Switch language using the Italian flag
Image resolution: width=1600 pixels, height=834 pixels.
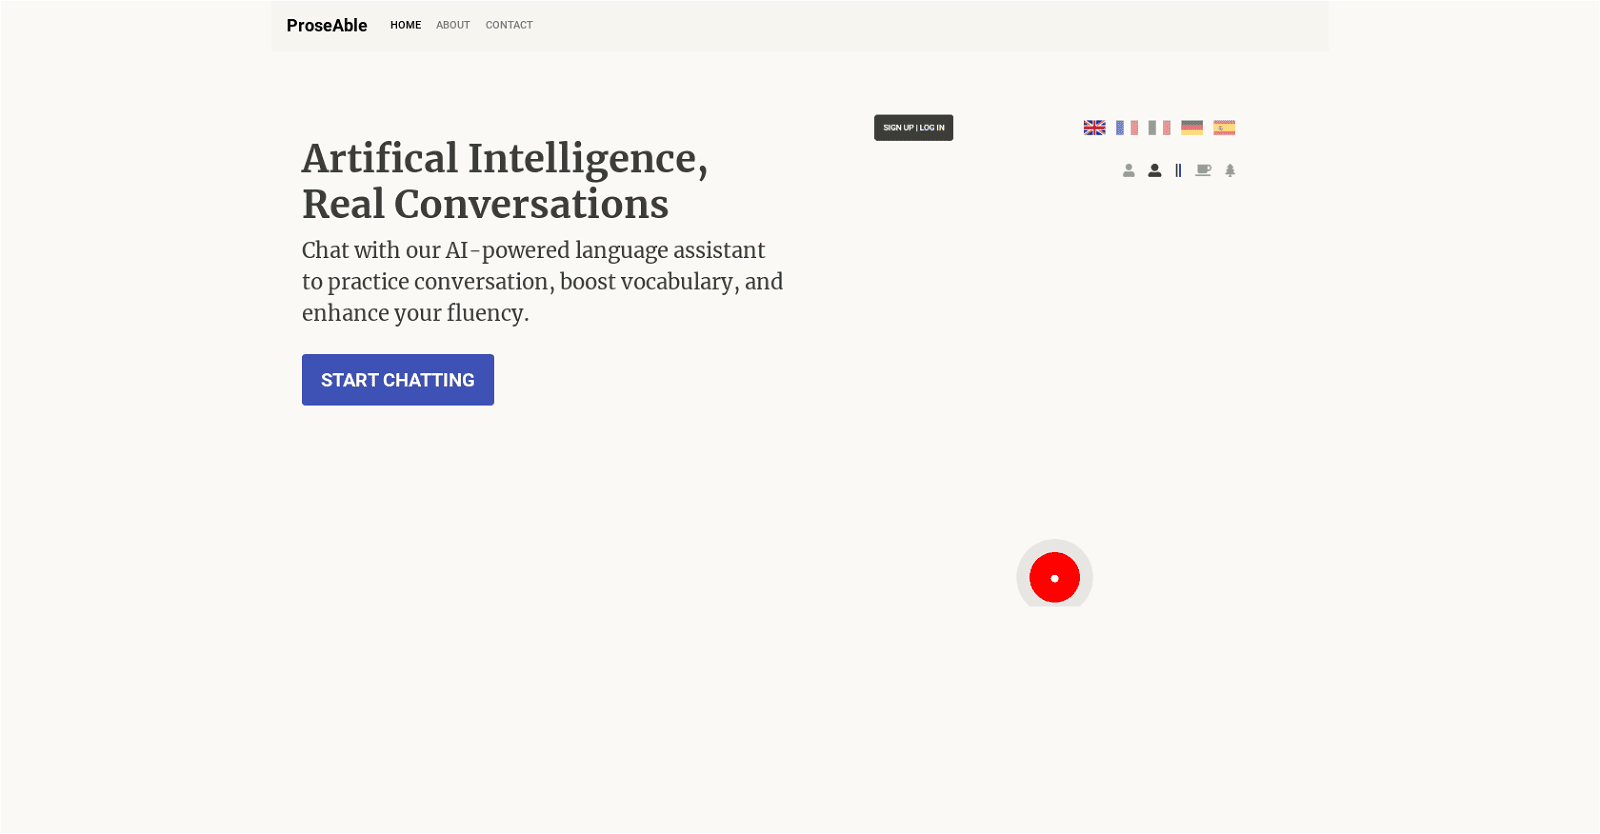(x=1159, y=128)
